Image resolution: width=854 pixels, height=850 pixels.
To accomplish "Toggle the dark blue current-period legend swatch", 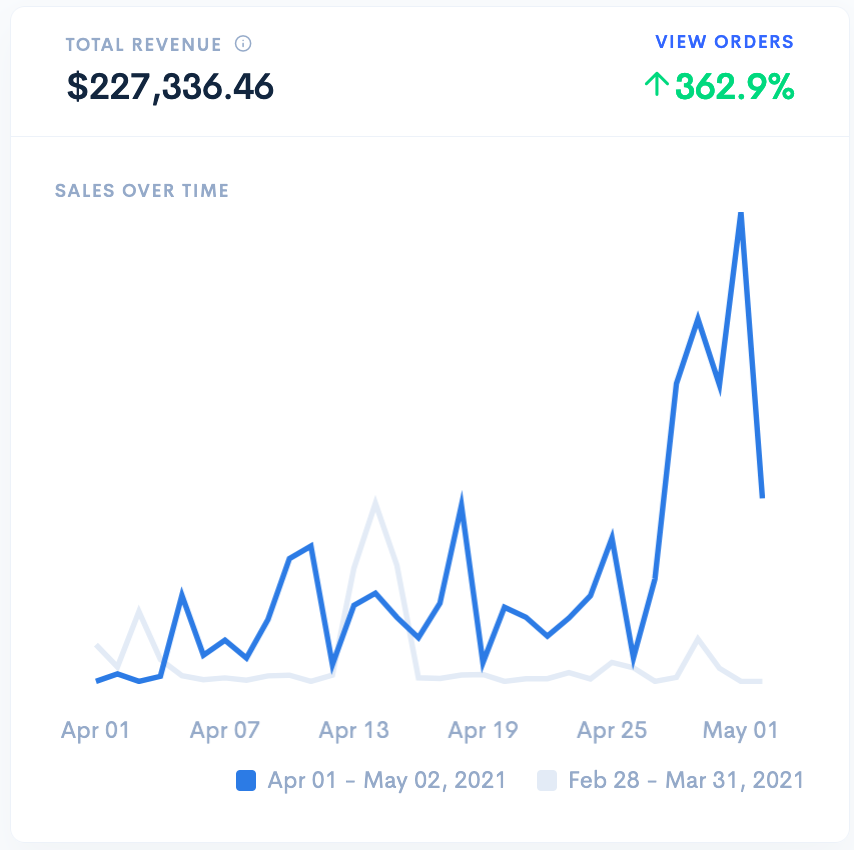I will point(246,780).
